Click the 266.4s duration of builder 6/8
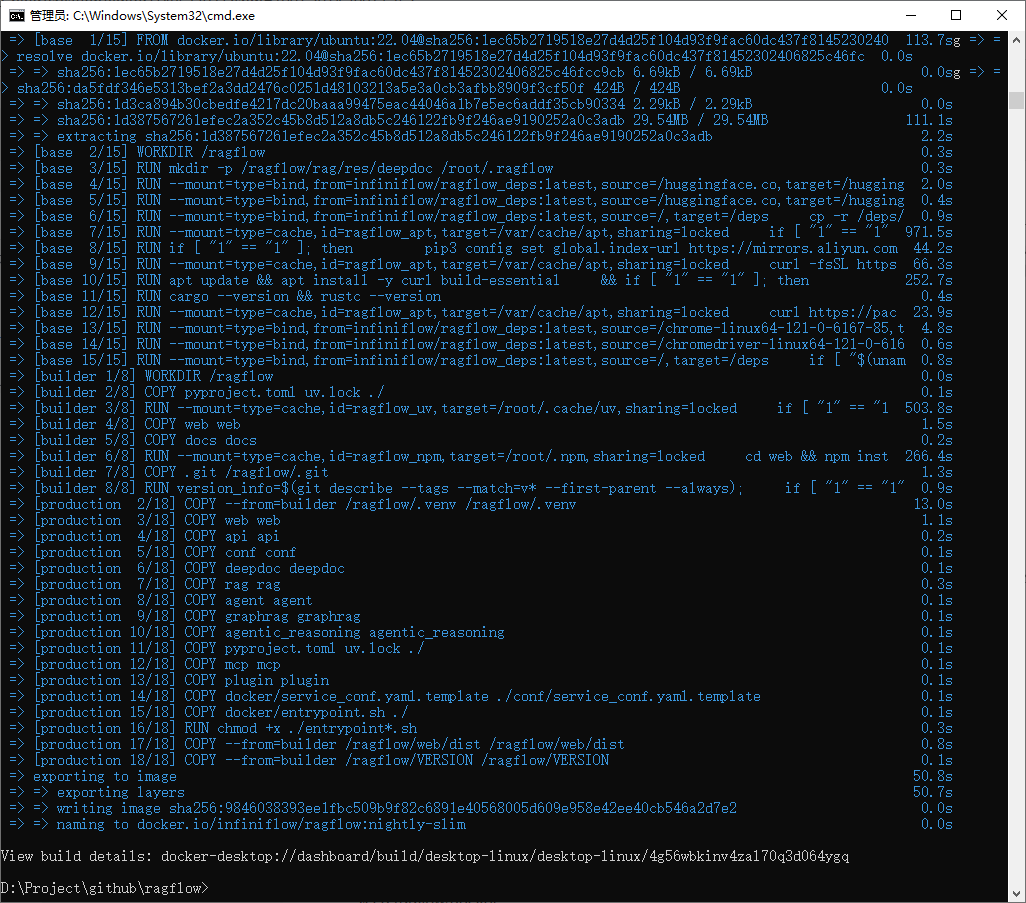Viewport: 1026px width, 903px height. pyautogui.click(x=929, y=456)
